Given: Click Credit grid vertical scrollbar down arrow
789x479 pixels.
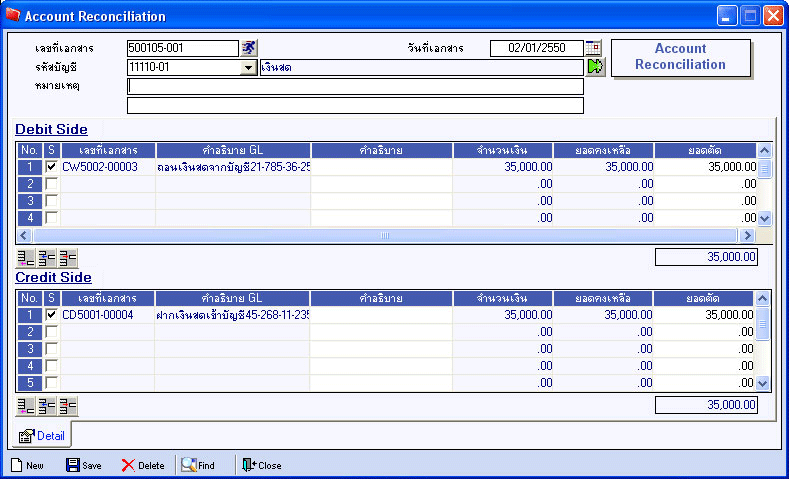Looking at the screenshot, I should click(762, 383).
